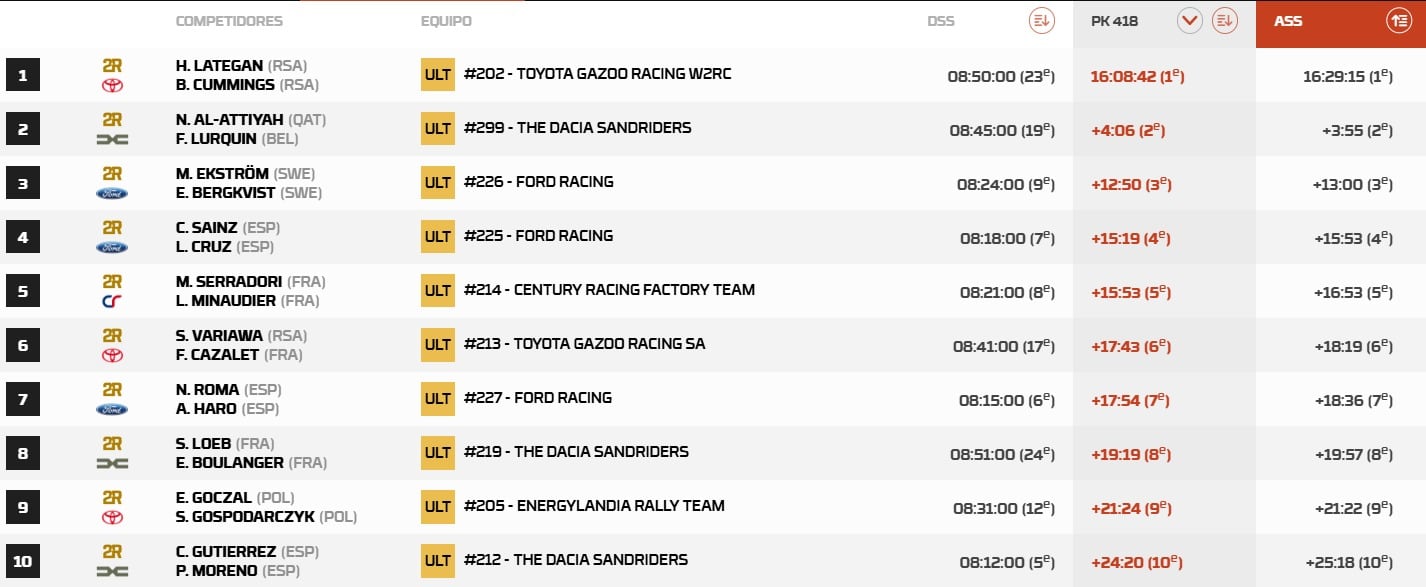Click the Ford logo beside M. Ekström

click(x=112, y=193)
